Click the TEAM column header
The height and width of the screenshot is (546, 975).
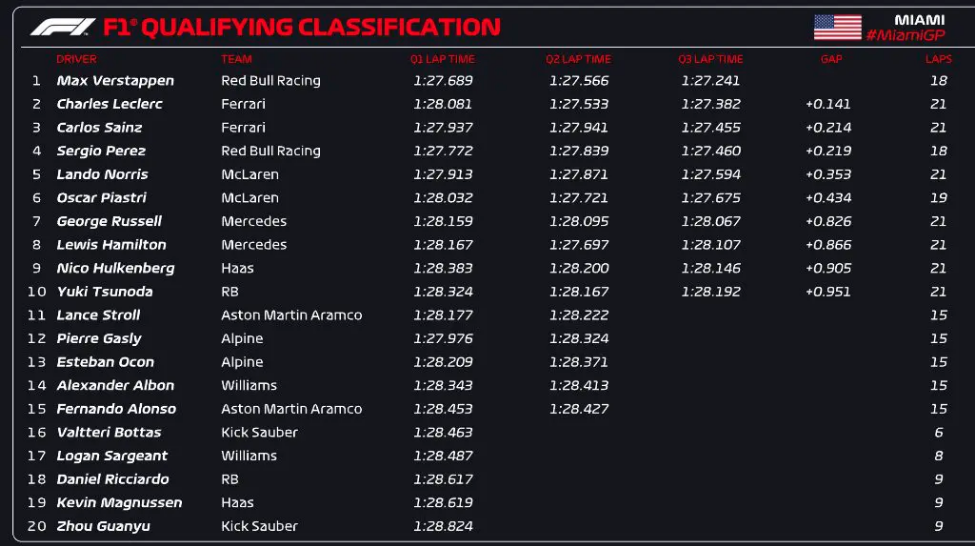pos(236,59)
